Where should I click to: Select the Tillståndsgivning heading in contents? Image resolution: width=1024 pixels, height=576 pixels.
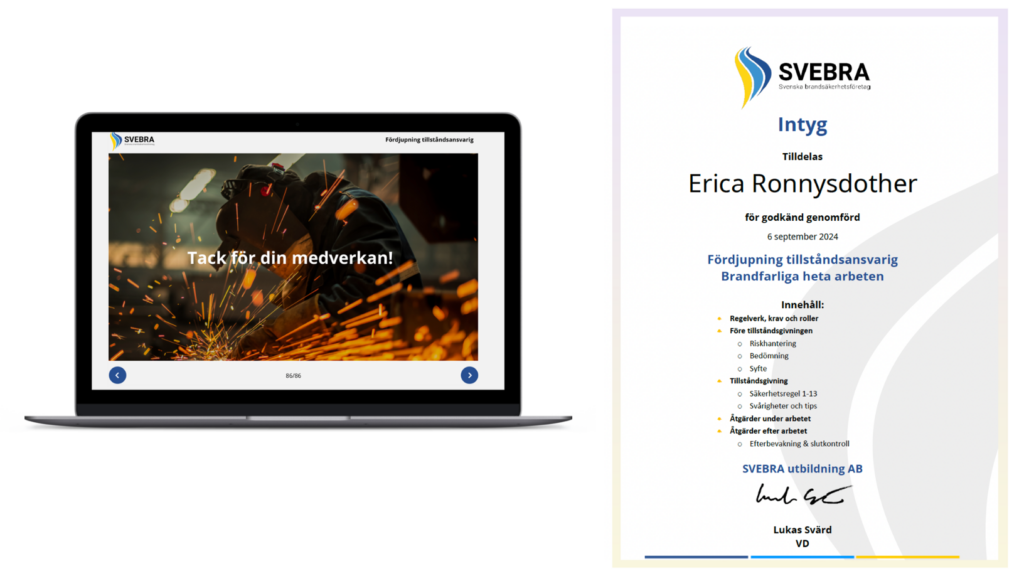pyautogui.click(x=758, y=381)
